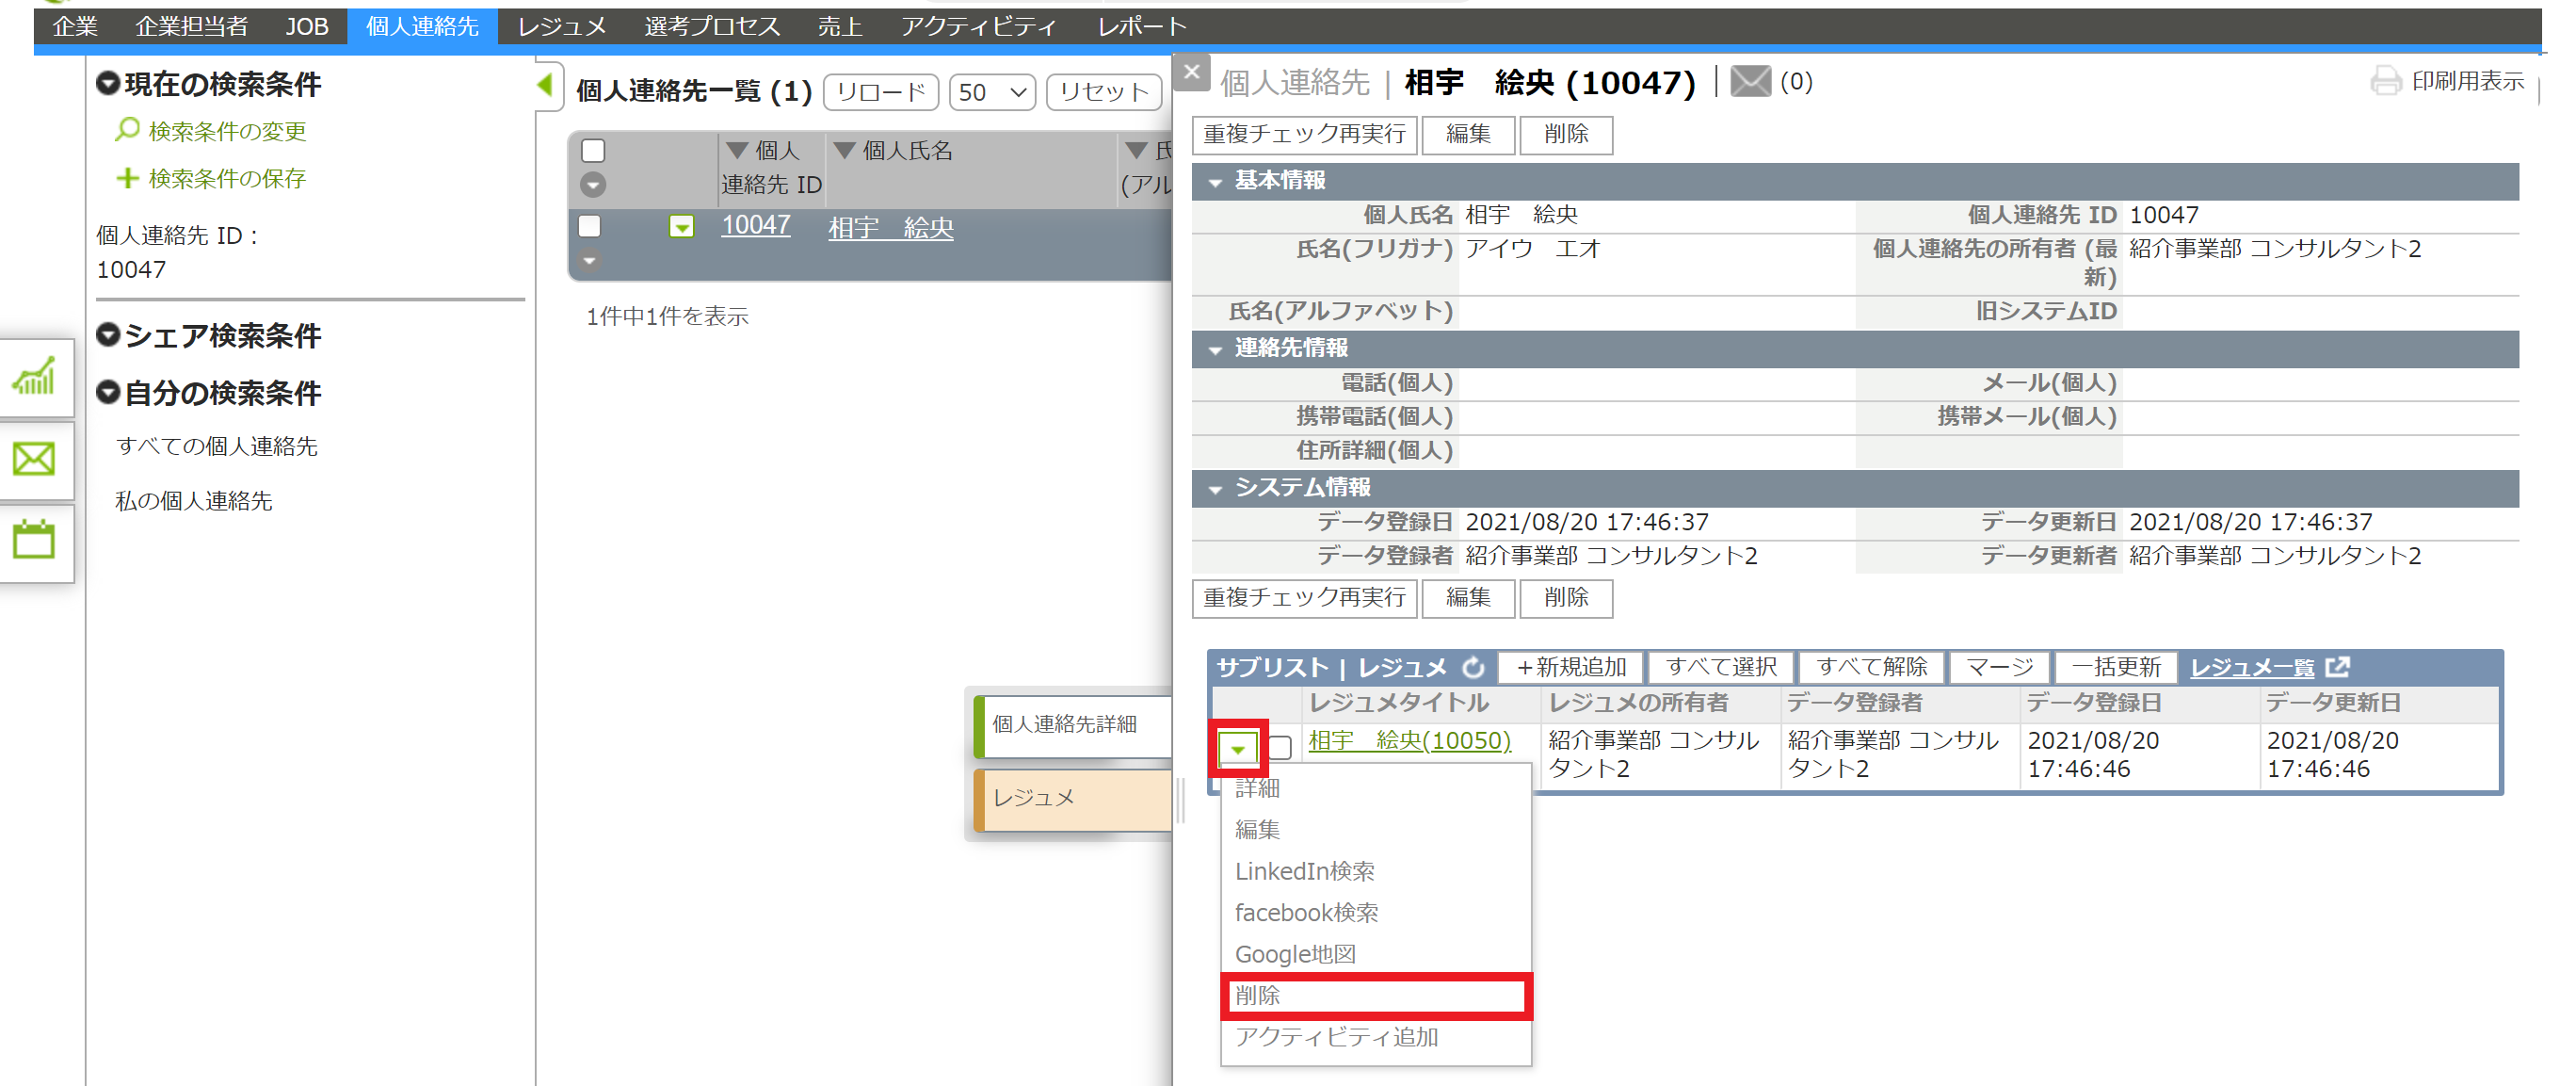The width and height of the screenshot is (2576, 1086).
Task: Open the 相宇 絵央(10050) resume link
Action: 1409,740
